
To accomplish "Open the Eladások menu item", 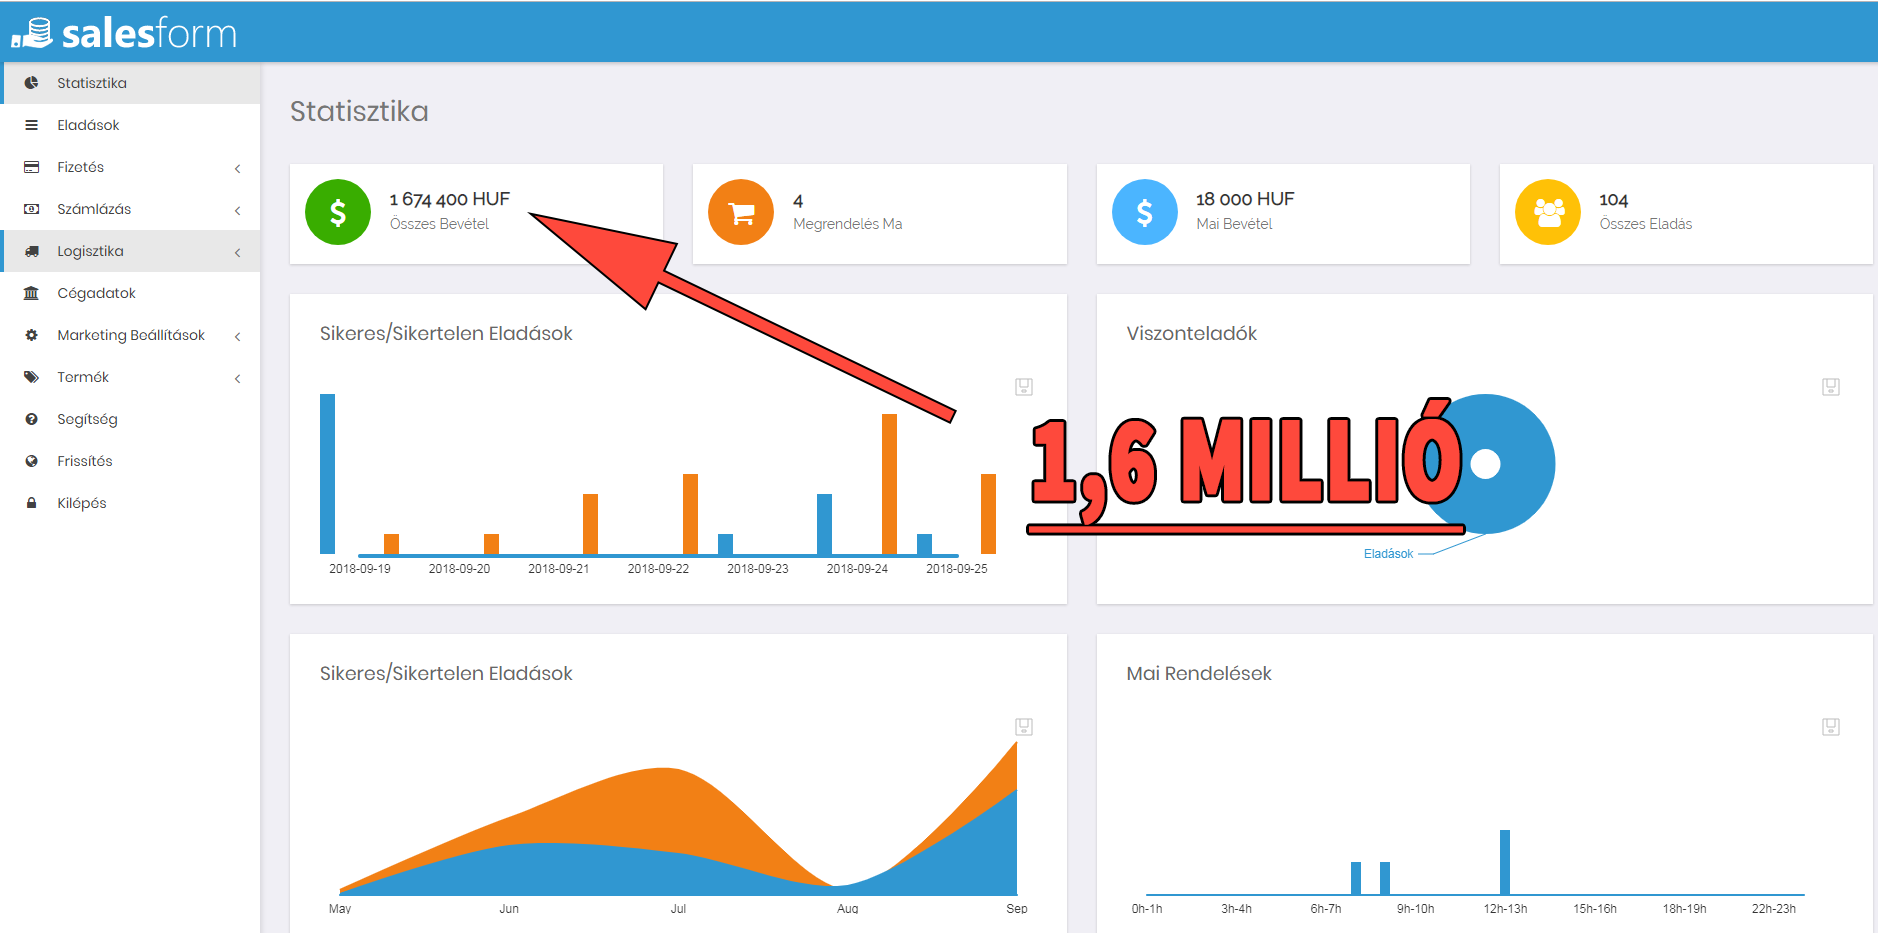I will click(x=88, y=125).
